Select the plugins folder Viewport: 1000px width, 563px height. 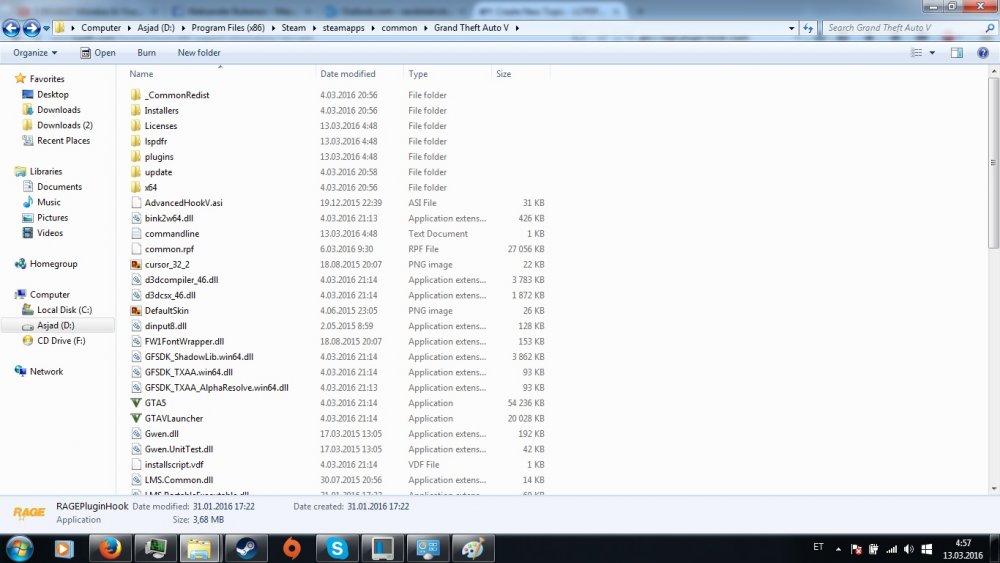click(x=159, y=157)
